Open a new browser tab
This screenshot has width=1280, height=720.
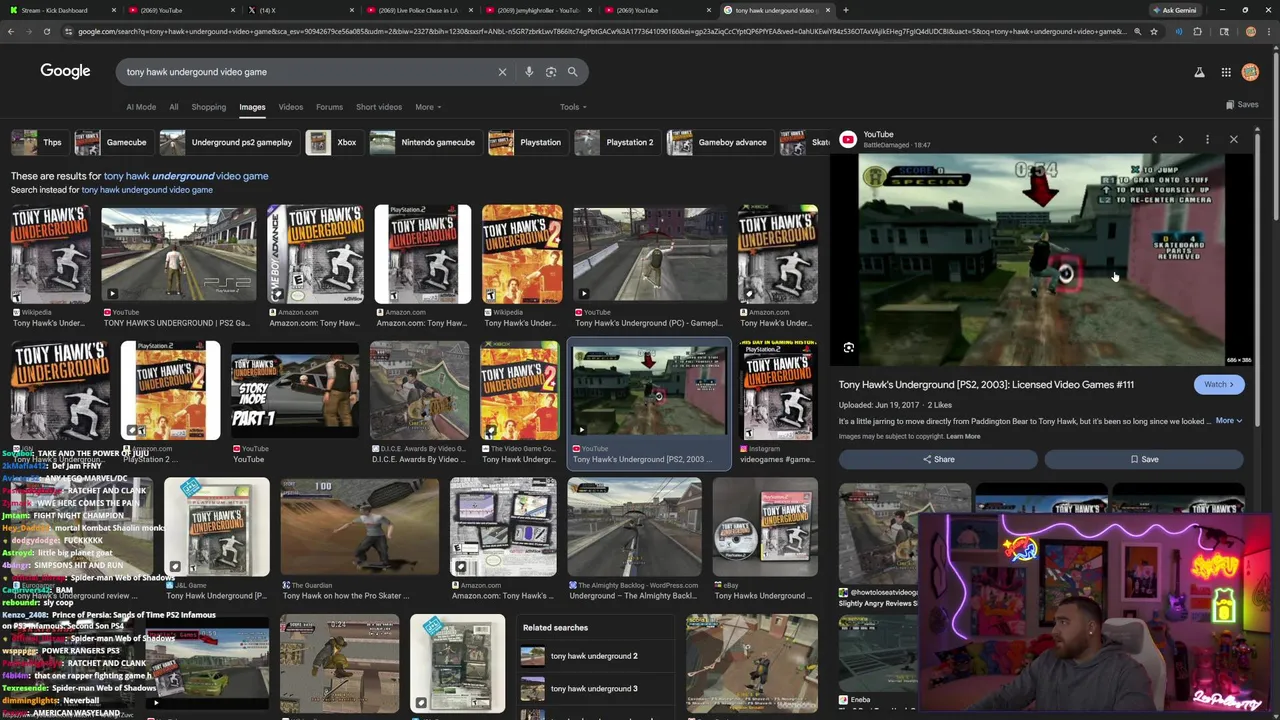(846, 10)
